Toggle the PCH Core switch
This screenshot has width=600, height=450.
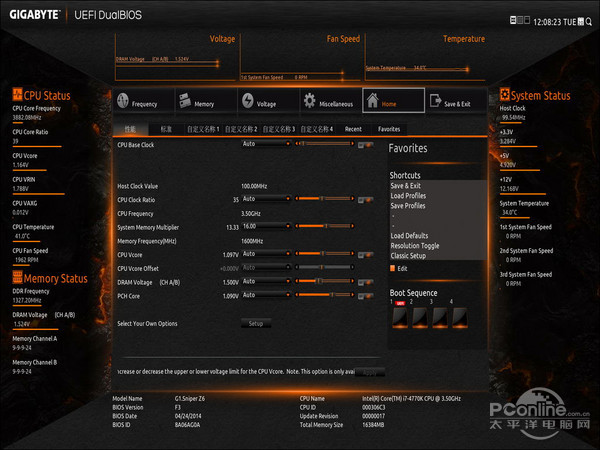365,296
